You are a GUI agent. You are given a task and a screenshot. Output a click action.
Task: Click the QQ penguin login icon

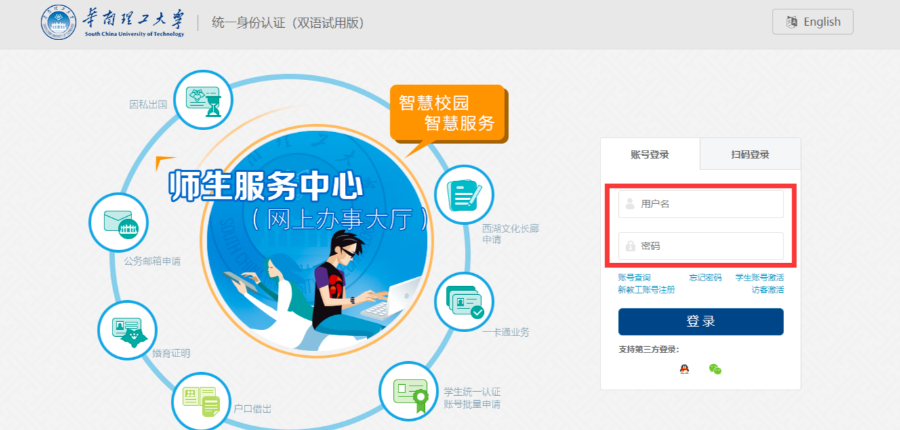684,369
